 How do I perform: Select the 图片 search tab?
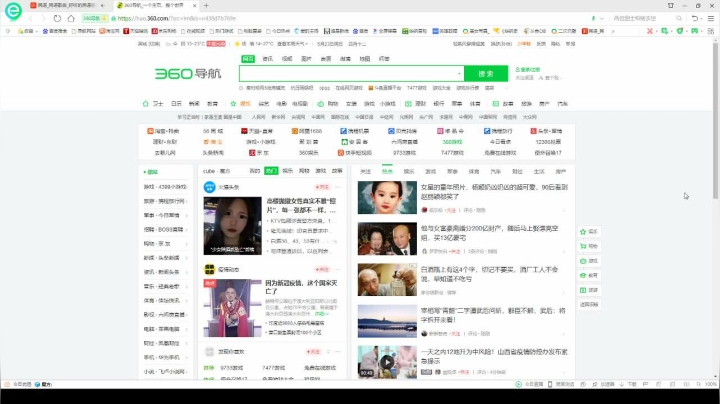click(306, 59)
